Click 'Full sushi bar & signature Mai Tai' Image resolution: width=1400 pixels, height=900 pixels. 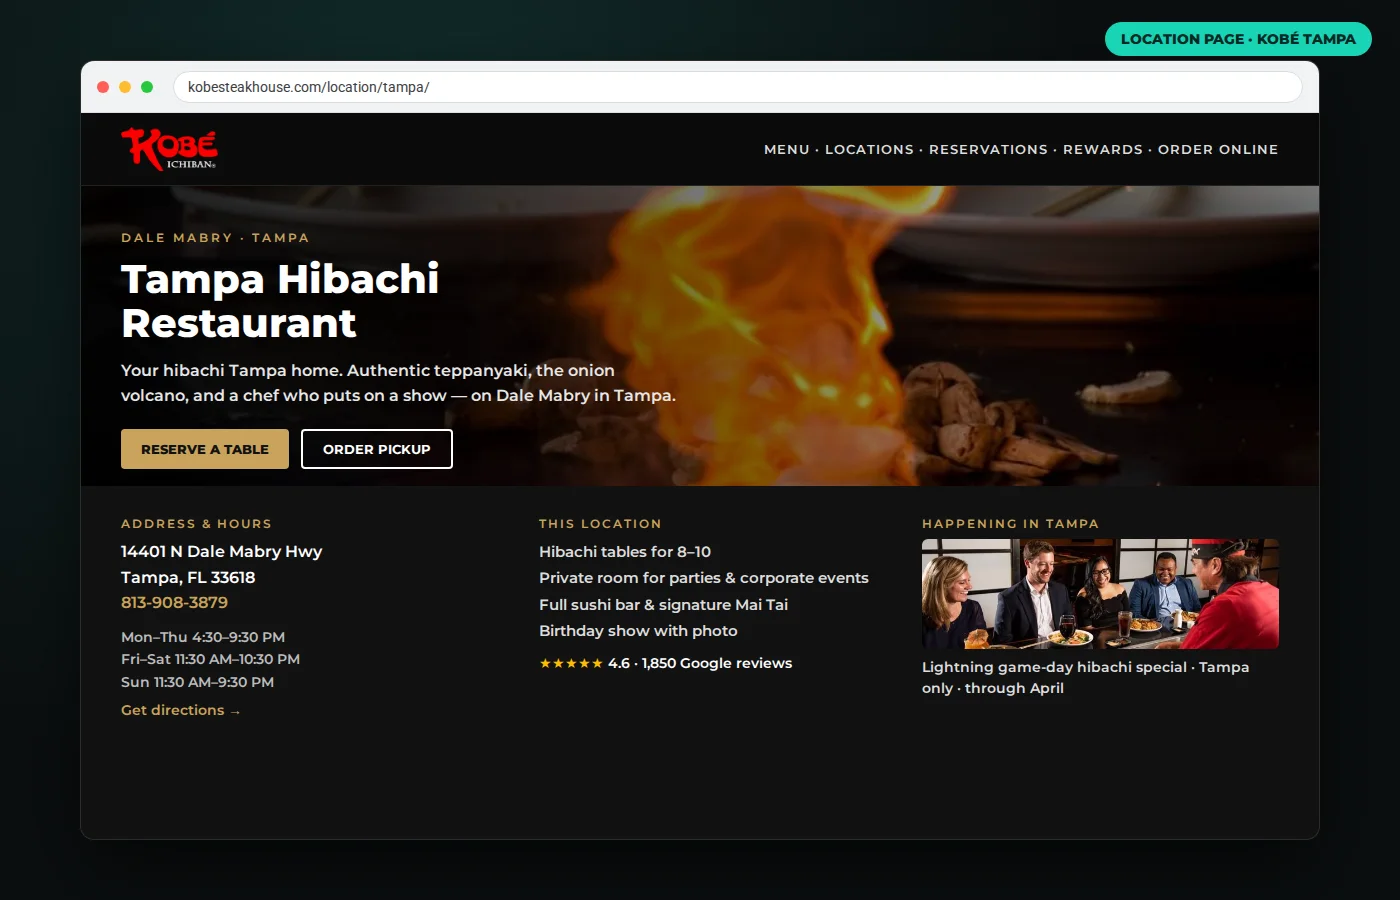click(x=663, y=605)
